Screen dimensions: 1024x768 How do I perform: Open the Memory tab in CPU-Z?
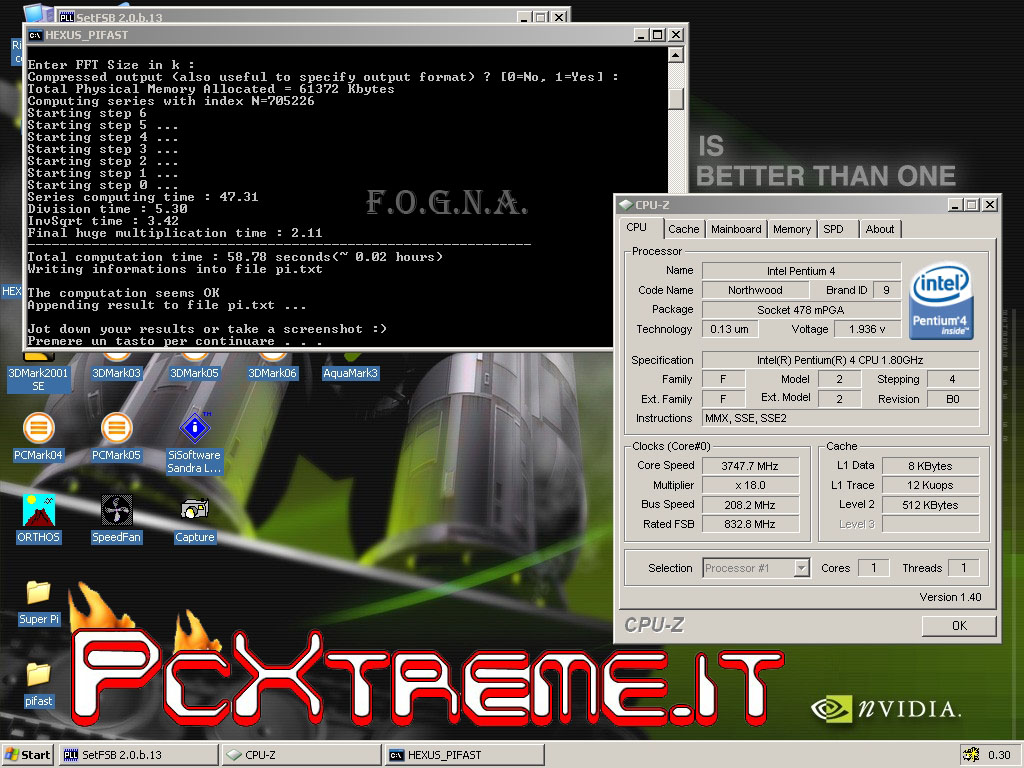pyautogui.click(x=792, y=229)
